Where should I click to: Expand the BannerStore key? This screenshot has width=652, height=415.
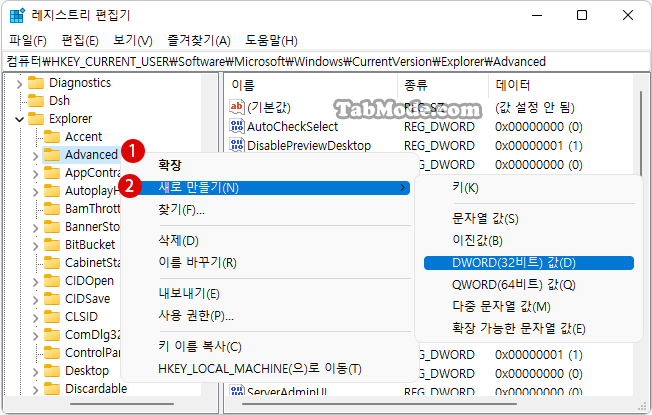(x=35, y=228)
